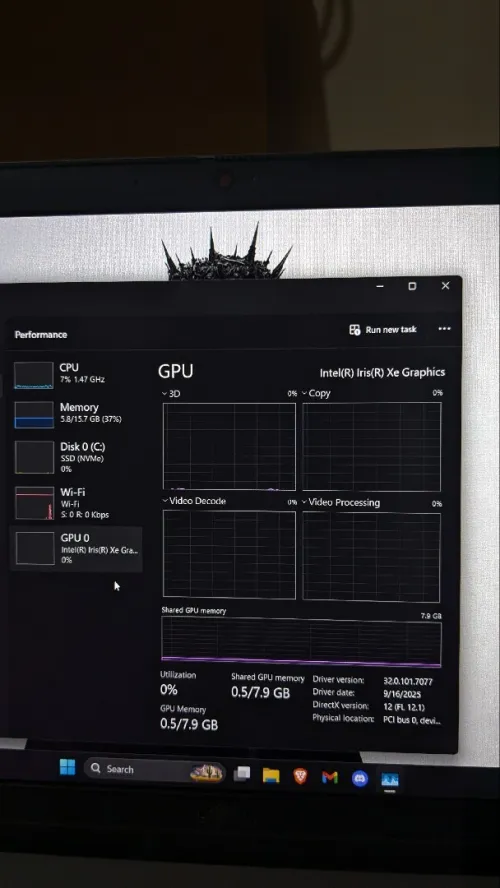
Task: Open the Copy engine graph dropdown
Action: [316, 394]
